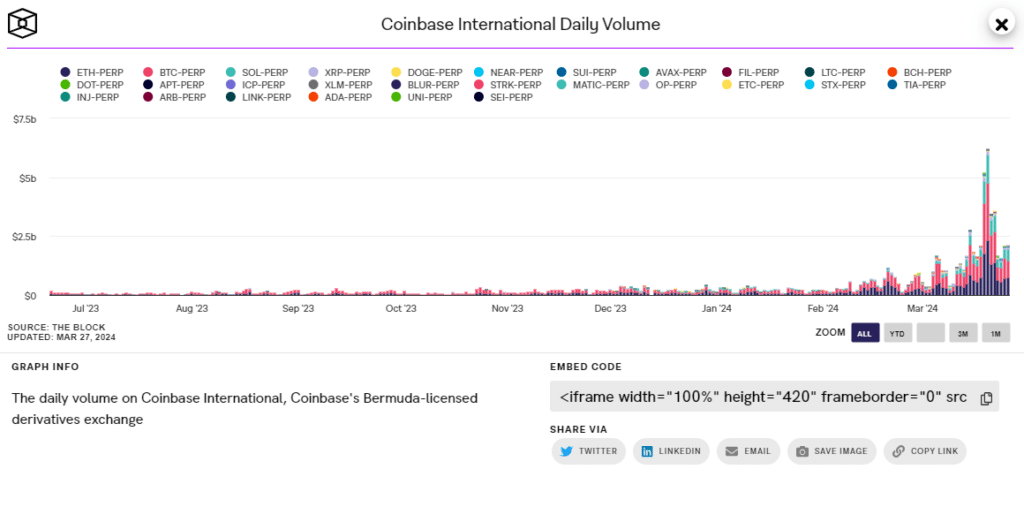The height and width of the screenshot is (507, 1024).
Task: Hide DOT-PERP legend entry
Action: [91, 85]
